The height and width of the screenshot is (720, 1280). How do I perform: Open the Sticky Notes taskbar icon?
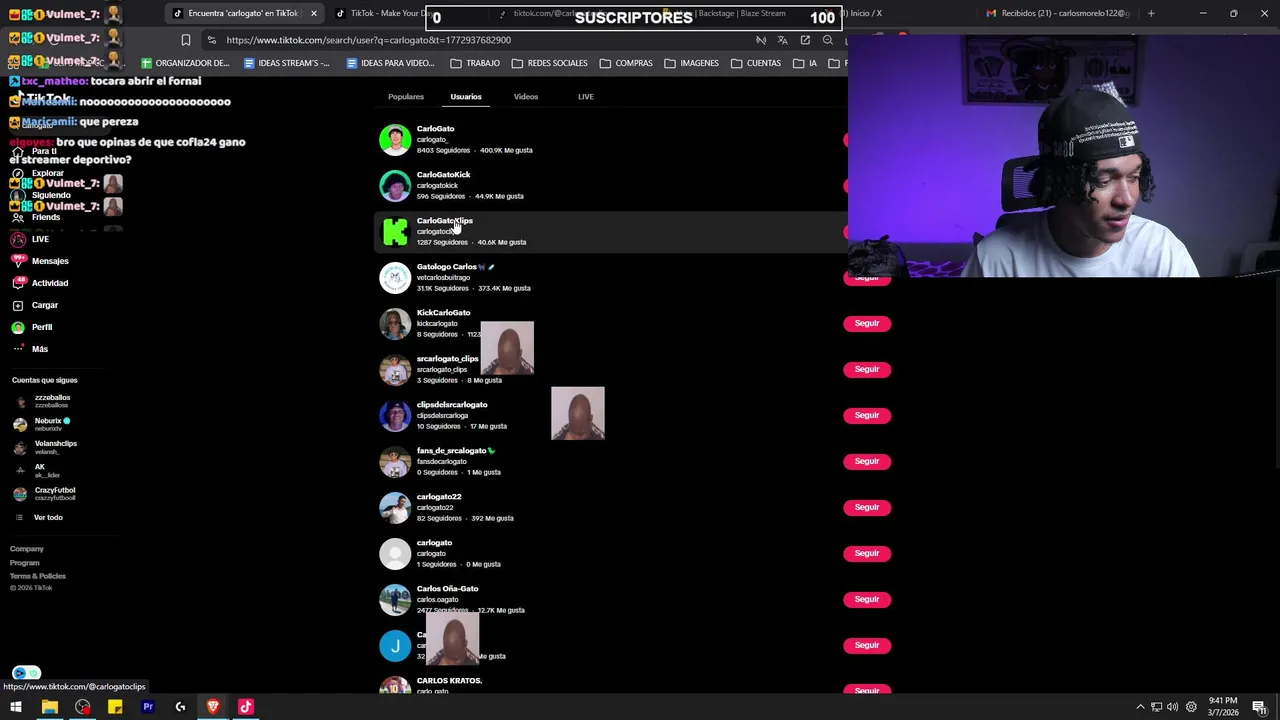(x=115, y=707)
